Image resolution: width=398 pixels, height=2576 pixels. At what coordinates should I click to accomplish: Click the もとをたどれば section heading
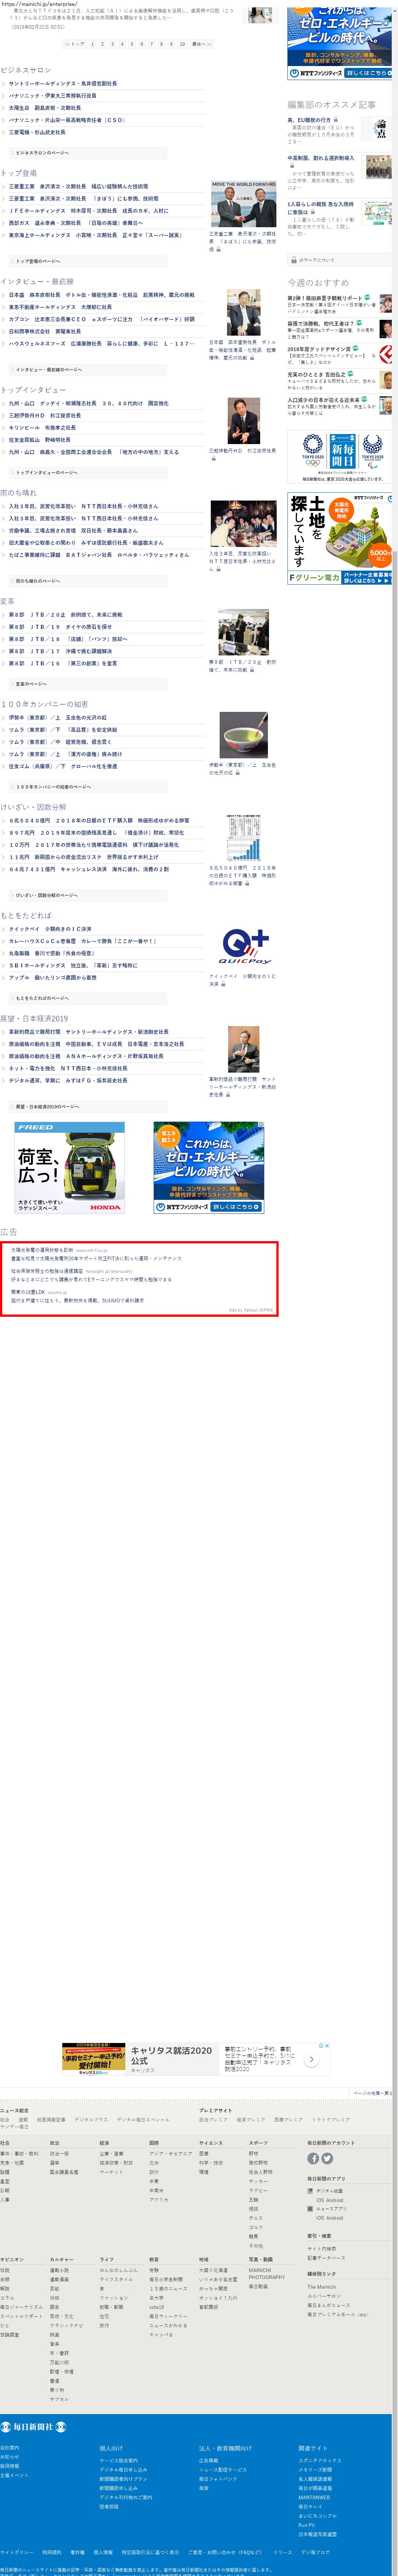coord(26,915)
